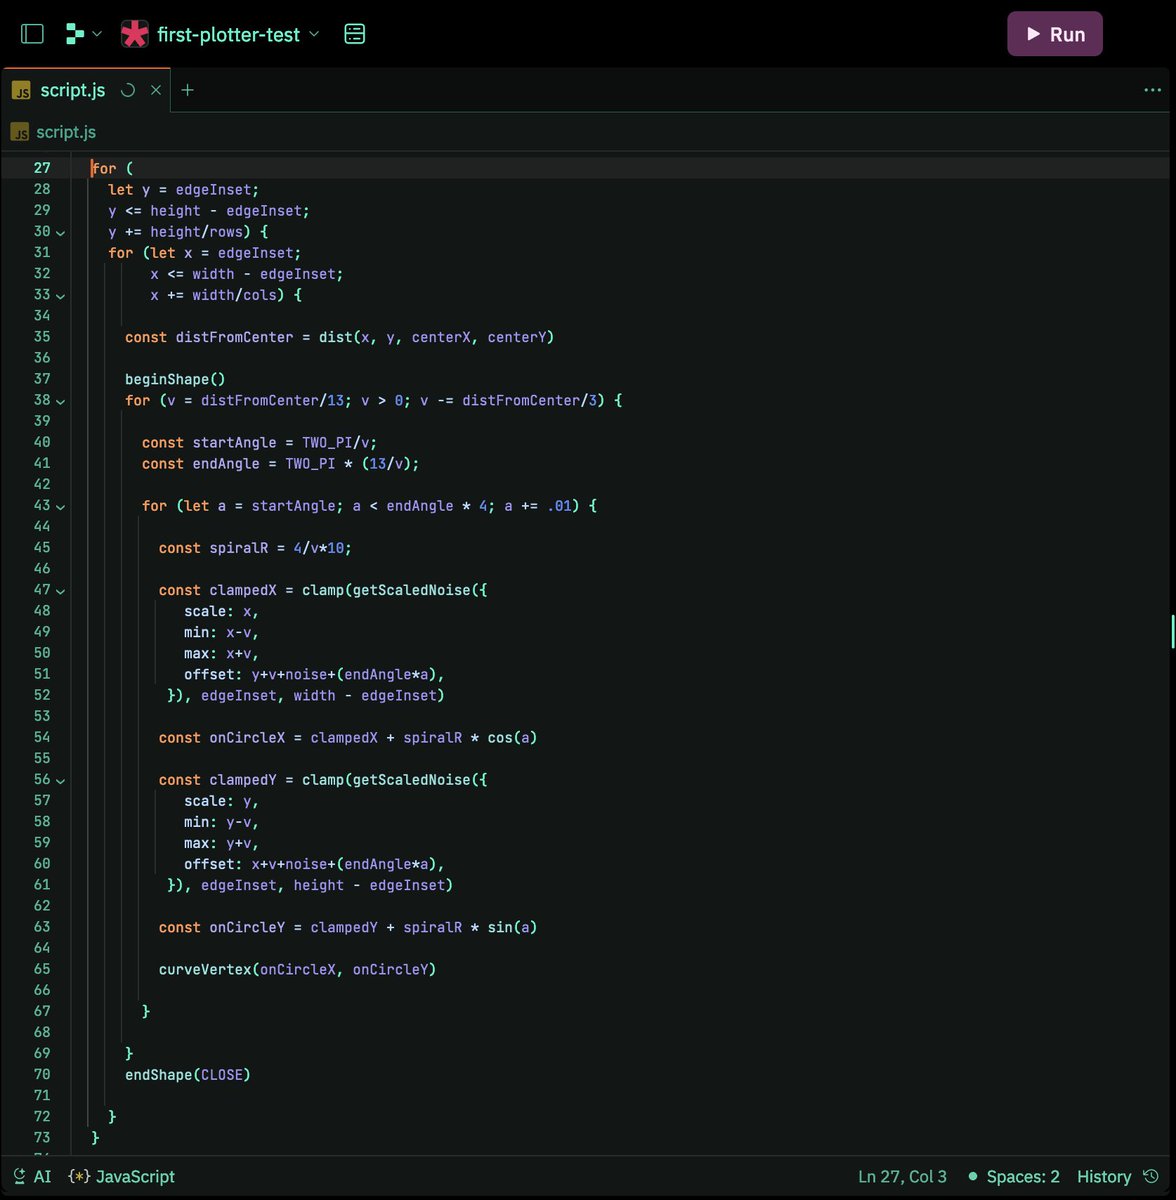The image size is (1176, 1200).
Task: Collapse the fold arrow at line 43
Action: [x=61, y=507]
